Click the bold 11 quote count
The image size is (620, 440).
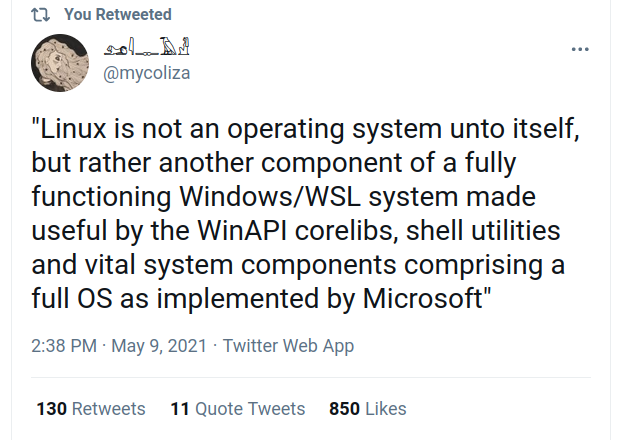(180, 409)
